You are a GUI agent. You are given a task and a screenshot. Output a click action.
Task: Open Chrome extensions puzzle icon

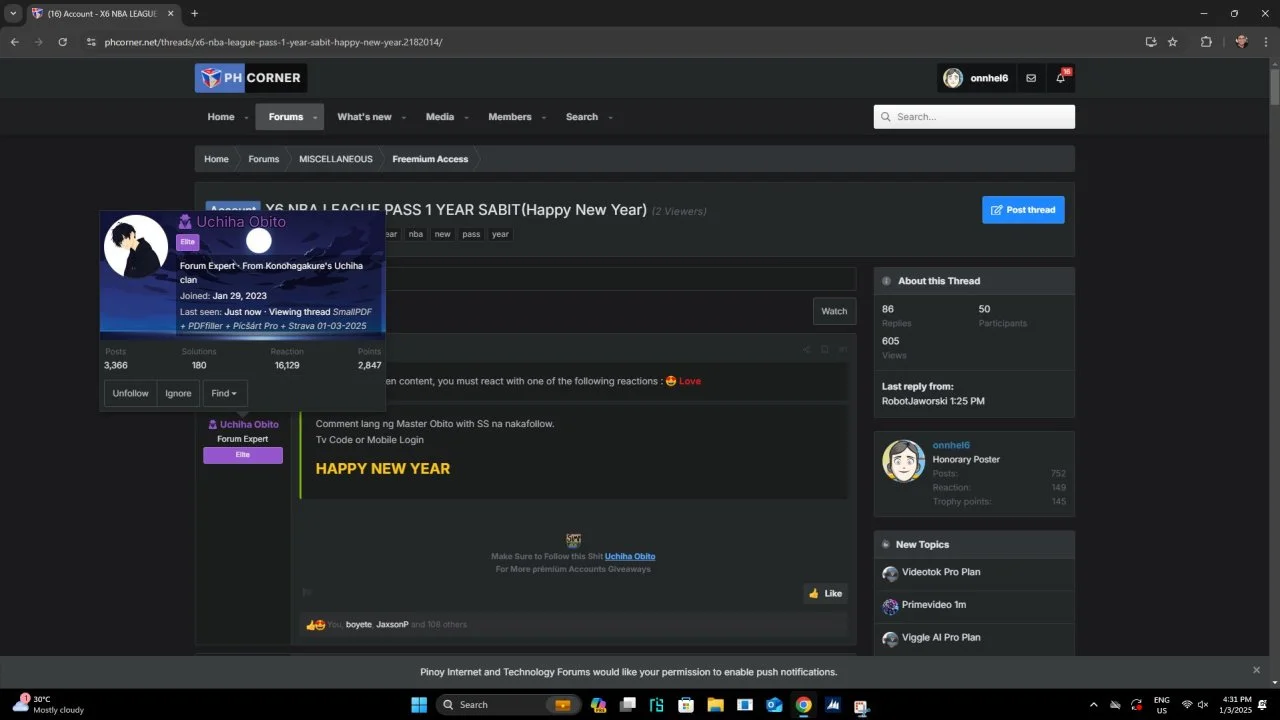pos(1206,42)
